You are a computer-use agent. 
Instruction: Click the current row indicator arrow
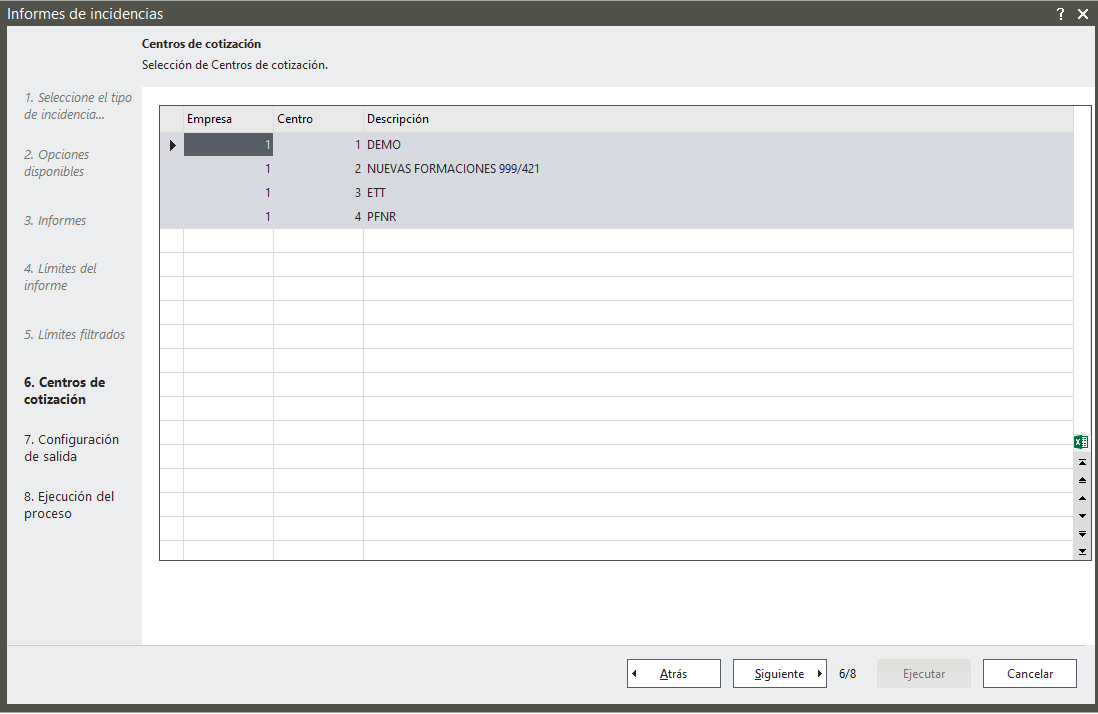[x=172, y=146]
